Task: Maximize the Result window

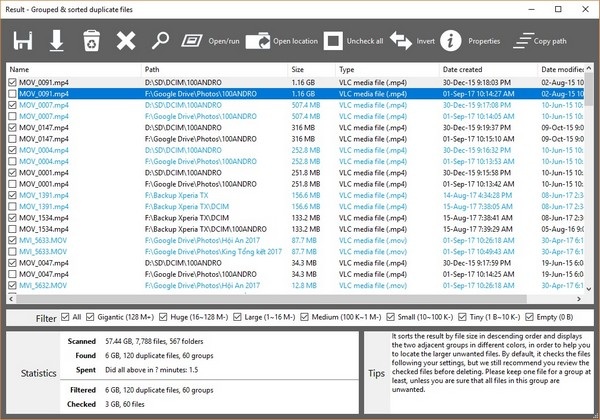Action: [558, 9]
